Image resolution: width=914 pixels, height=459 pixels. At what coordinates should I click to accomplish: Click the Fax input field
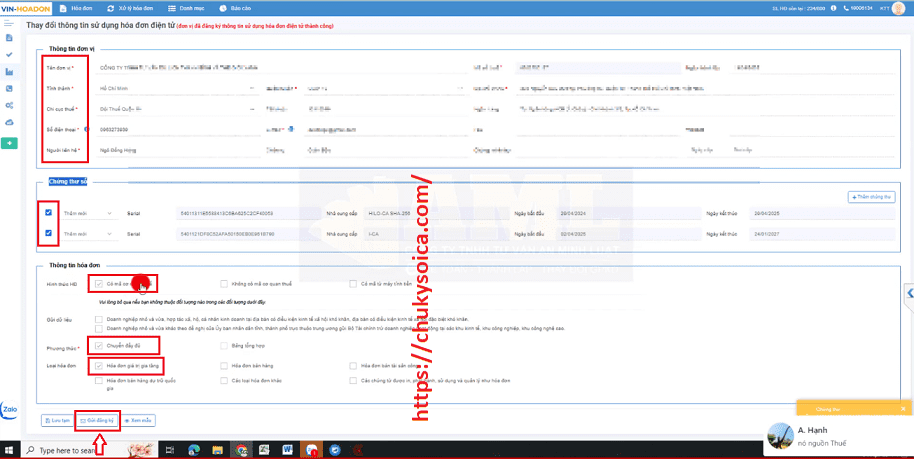click(597, 129)
